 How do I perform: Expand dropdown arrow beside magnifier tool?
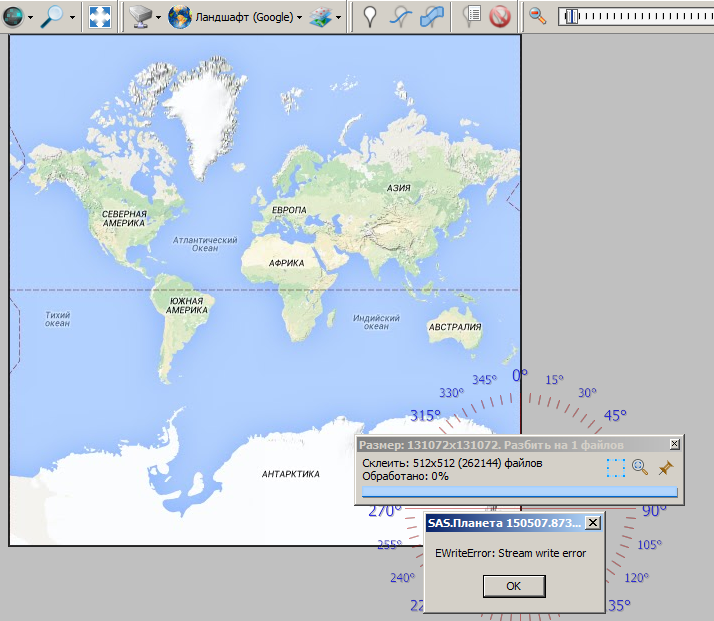[70, 17]
